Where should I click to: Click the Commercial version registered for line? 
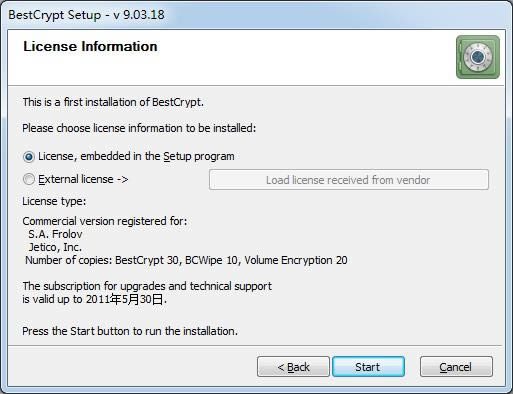105,221
